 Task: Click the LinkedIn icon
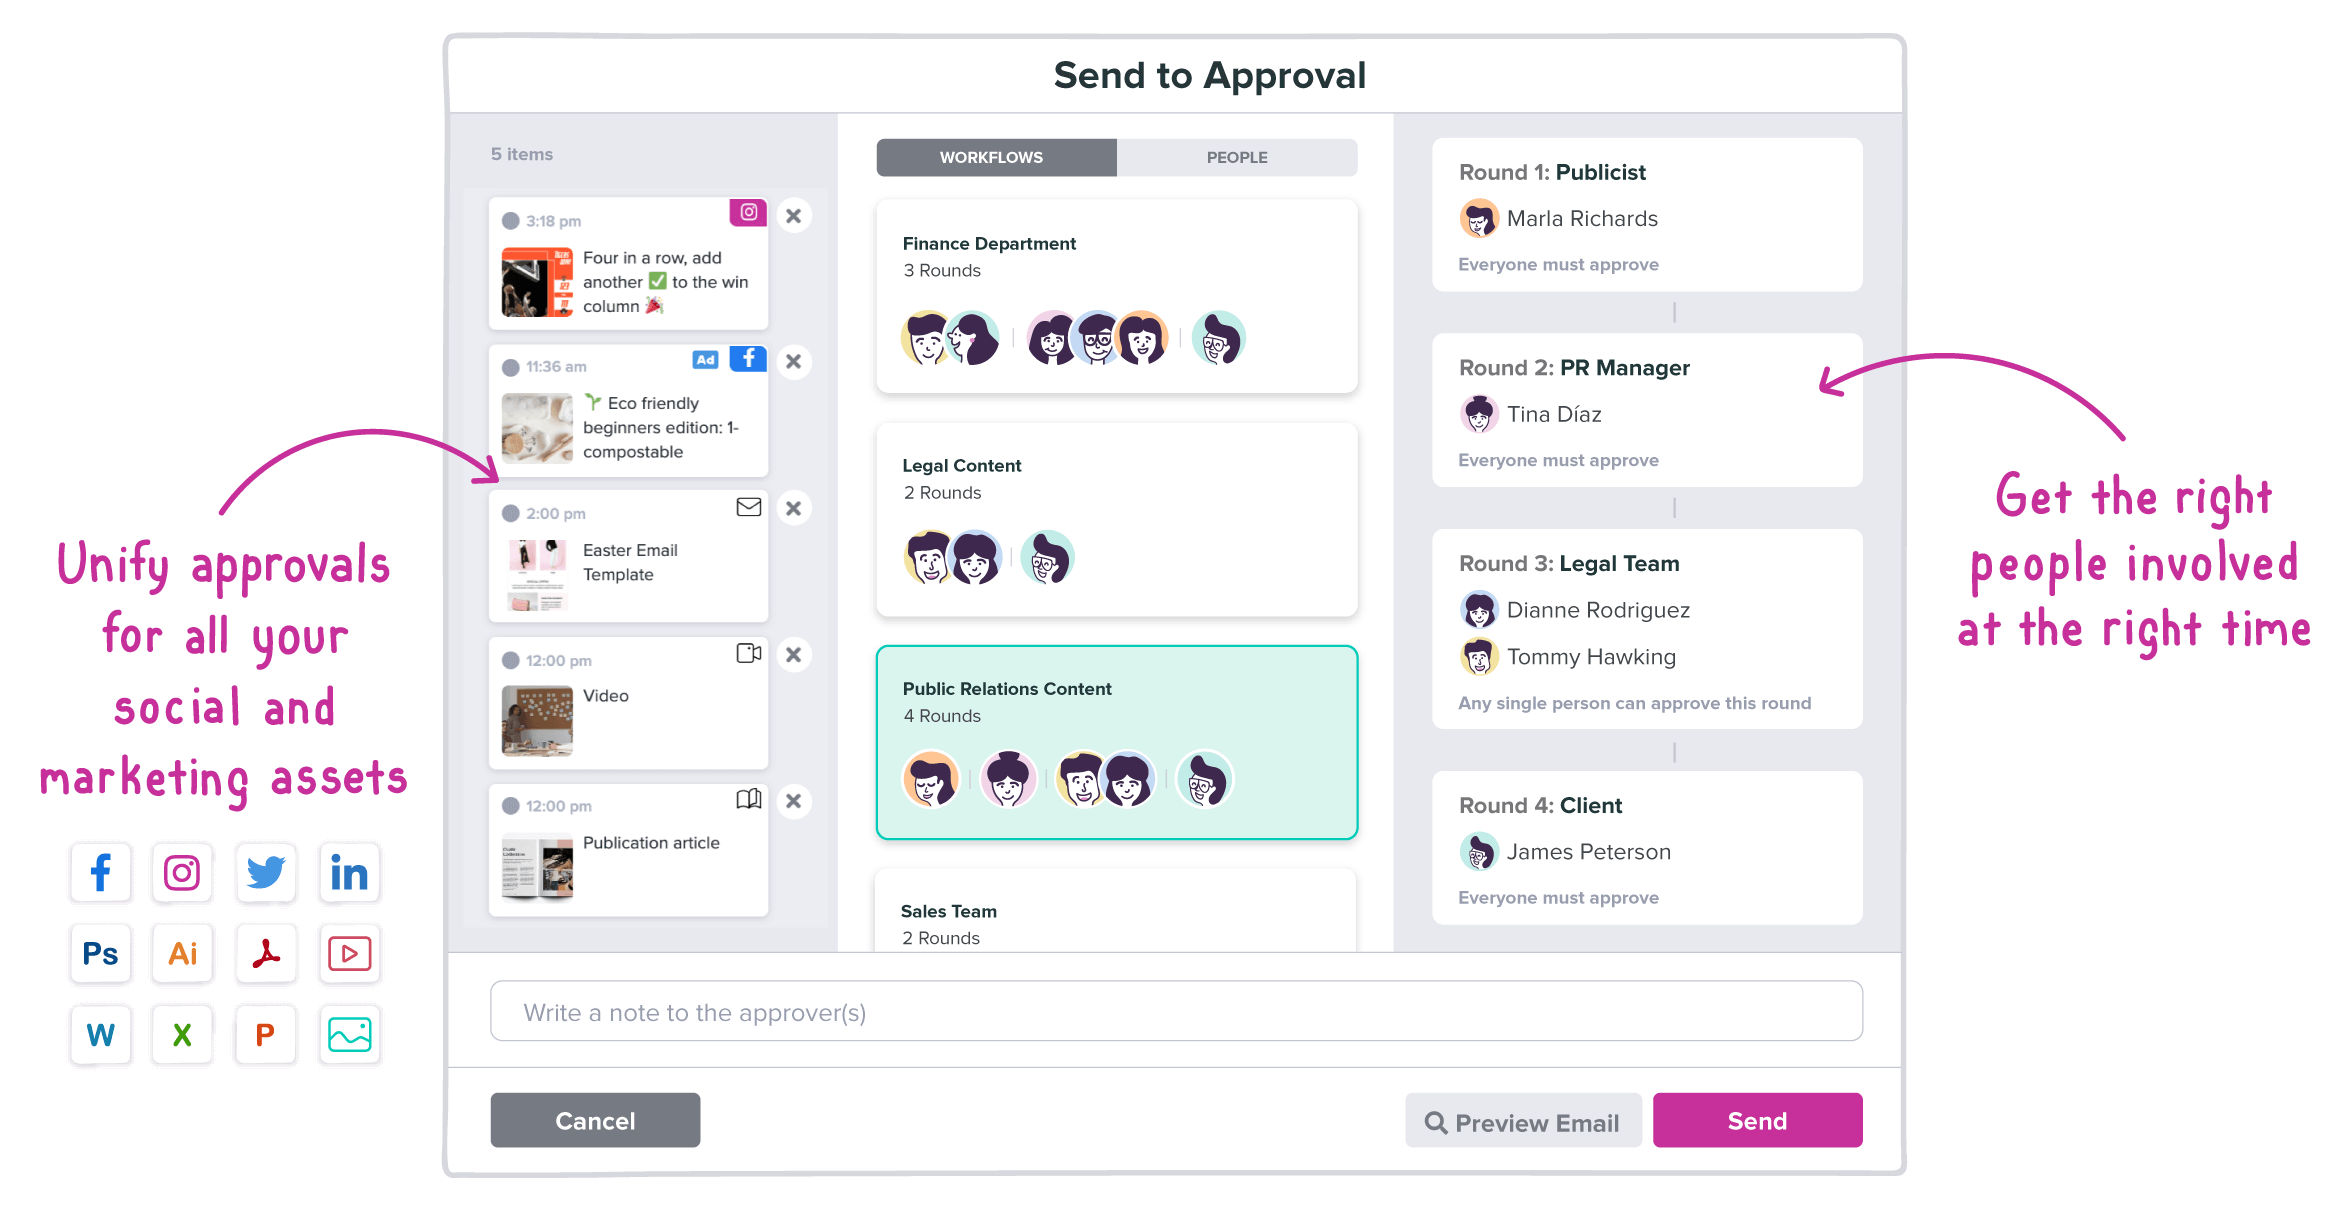click(x=348, y=872)
